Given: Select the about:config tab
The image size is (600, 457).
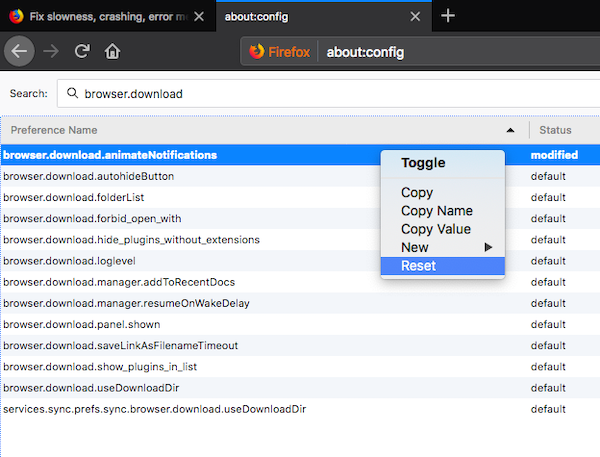Looking at the screenshot, I should point(300,16).
